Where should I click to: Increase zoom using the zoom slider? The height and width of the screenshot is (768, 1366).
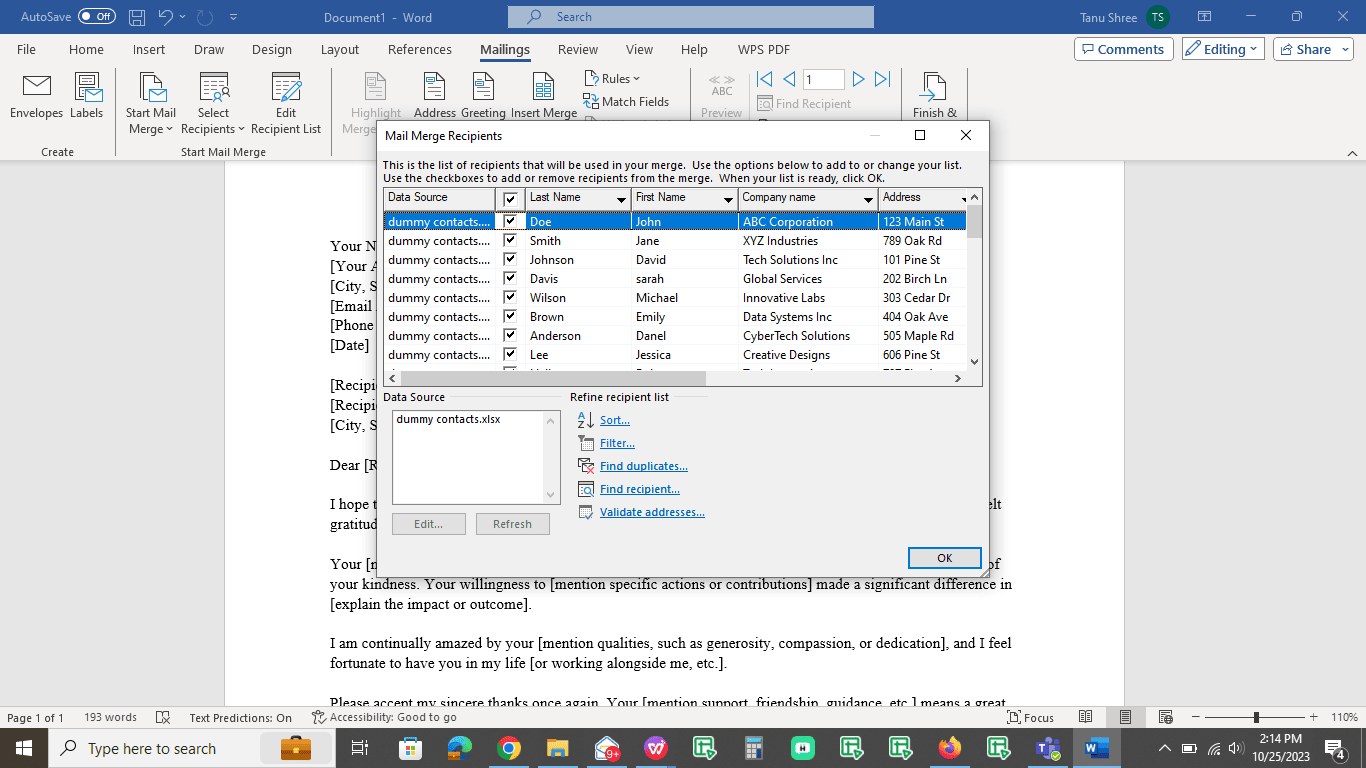(1315, 717)
